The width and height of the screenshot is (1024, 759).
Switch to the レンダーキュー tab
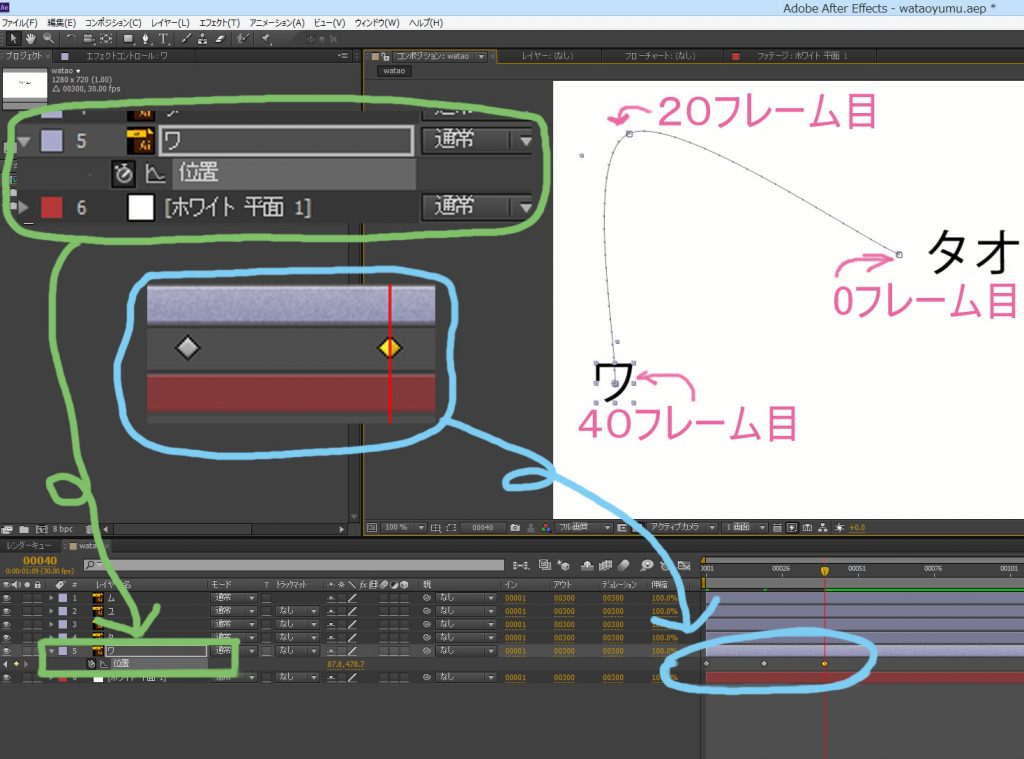click(29, 545)
